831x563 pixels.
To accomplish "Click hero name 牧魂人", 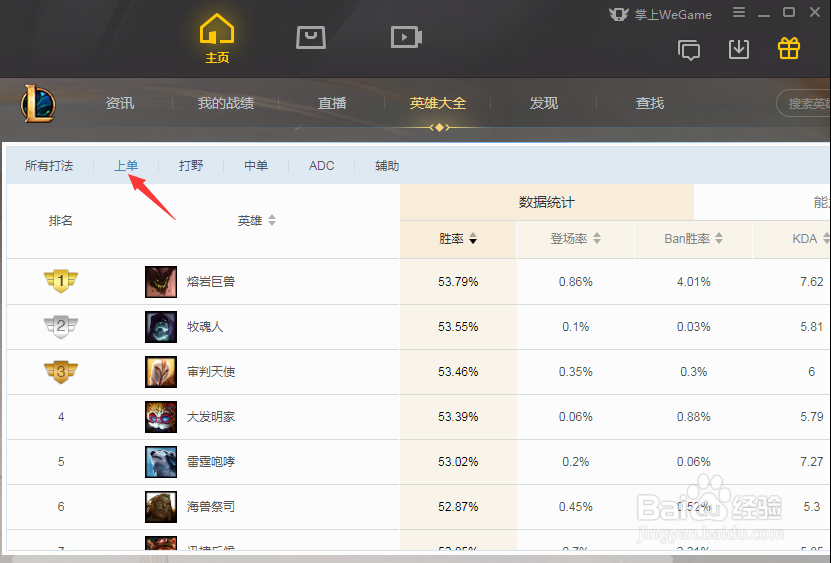I will coord(205,327).
